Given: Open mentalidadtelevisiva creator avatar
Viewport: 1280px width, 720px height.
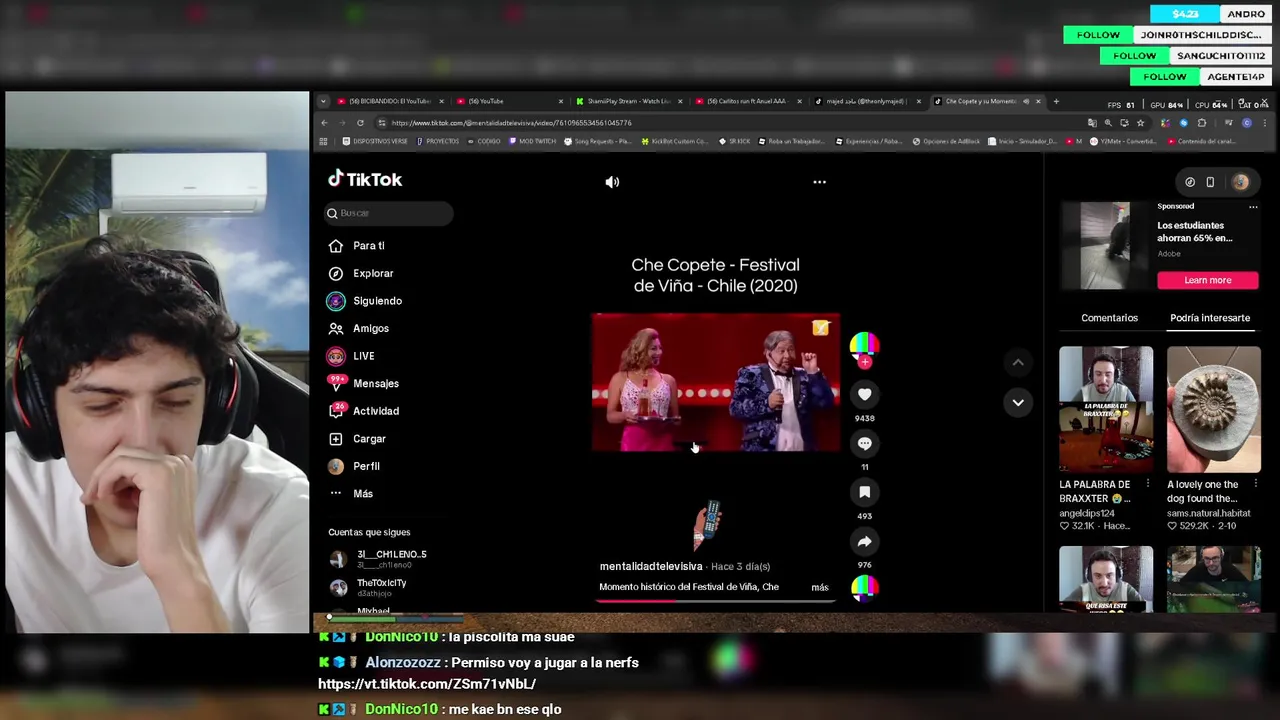Looking at the screenshot, I should click(864, 346).
